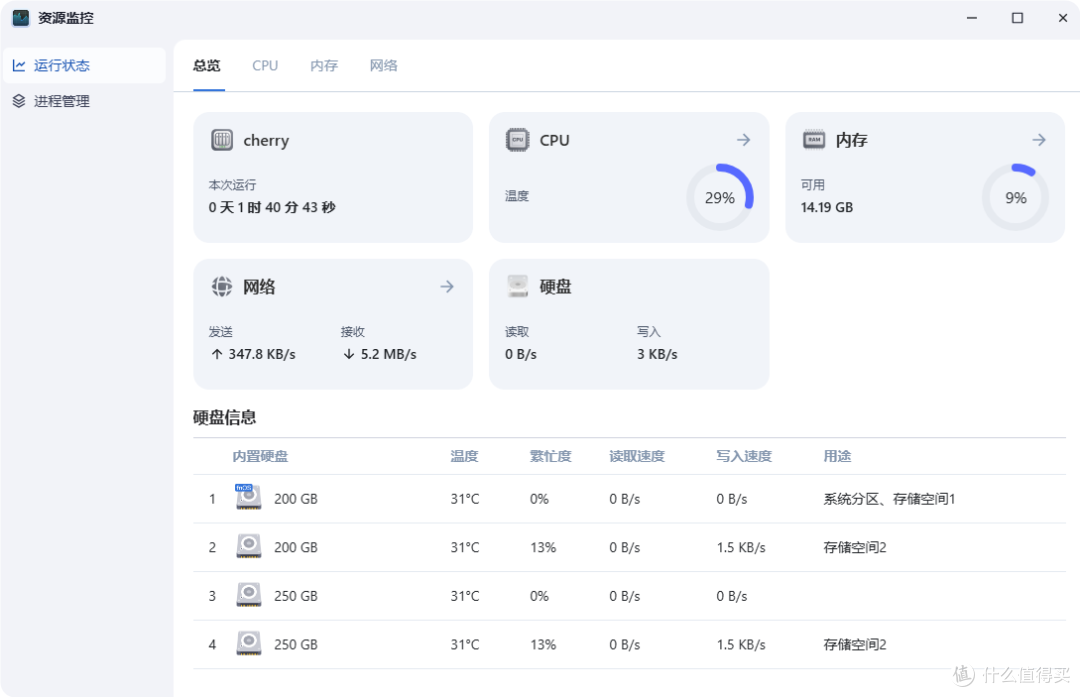Screen dimensions: 1080x697
Task: Click the frOS disk icon in row 1
Action: click(x=247, y=497)
